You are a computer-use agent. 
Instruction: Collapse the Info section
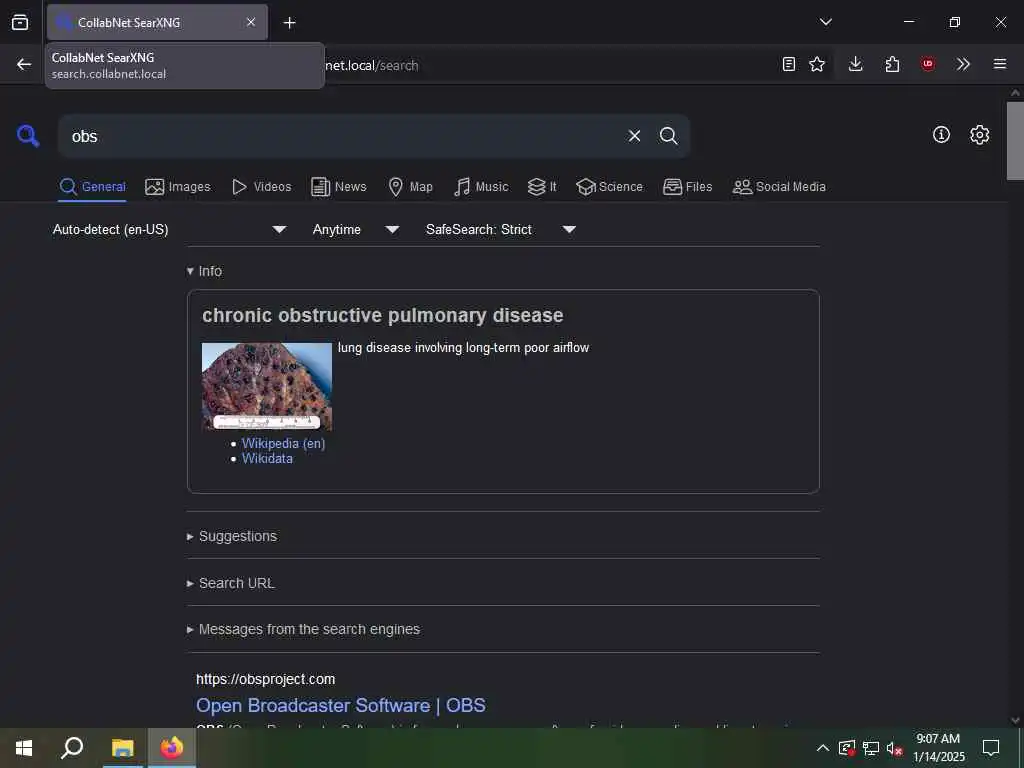click(x=204, y=271)
